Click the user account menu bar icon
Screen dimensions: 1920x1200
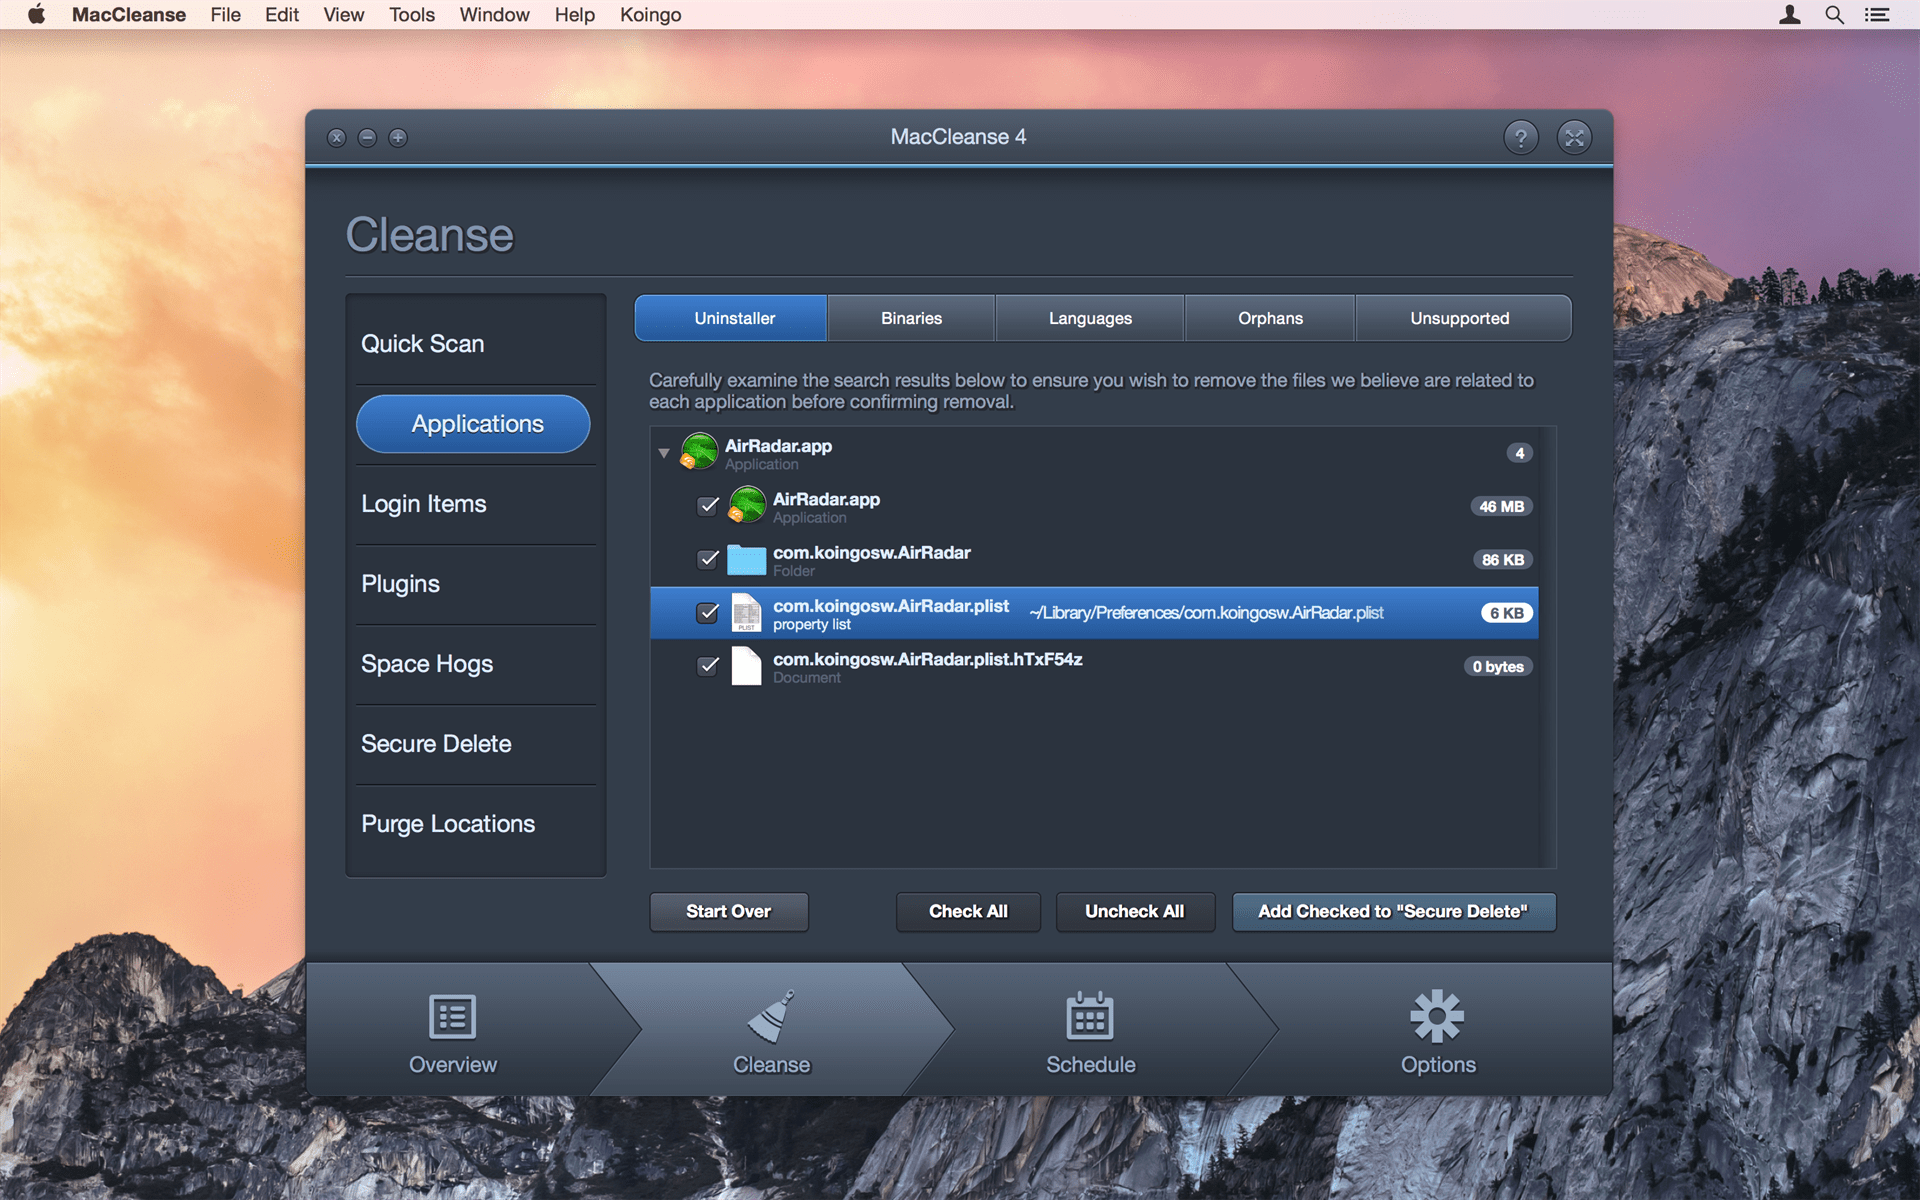(x=1790, y=14)
